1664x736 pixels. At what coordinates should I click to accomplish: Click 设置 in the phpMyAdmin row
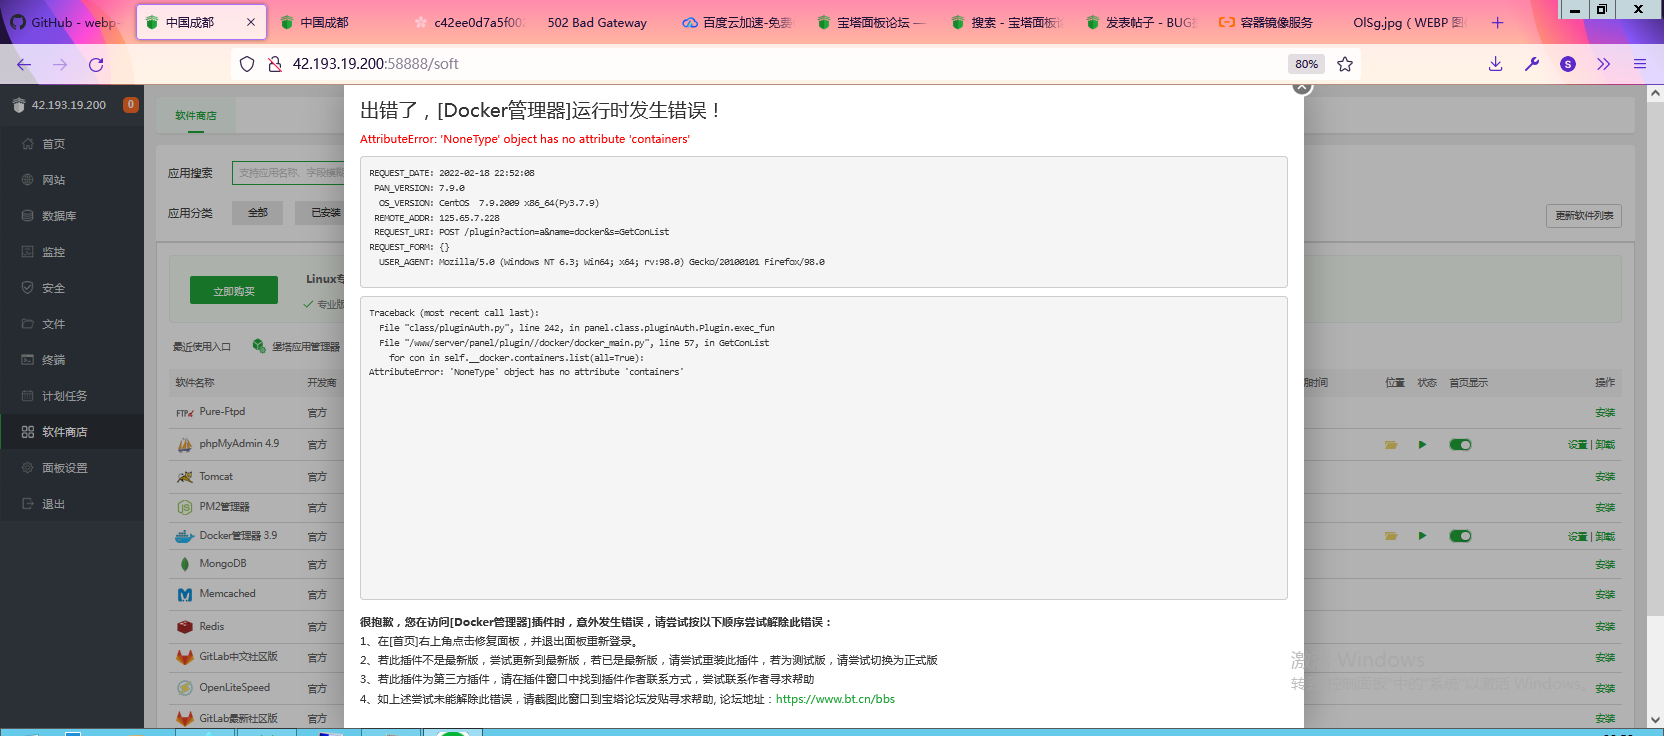point(1577,445)
